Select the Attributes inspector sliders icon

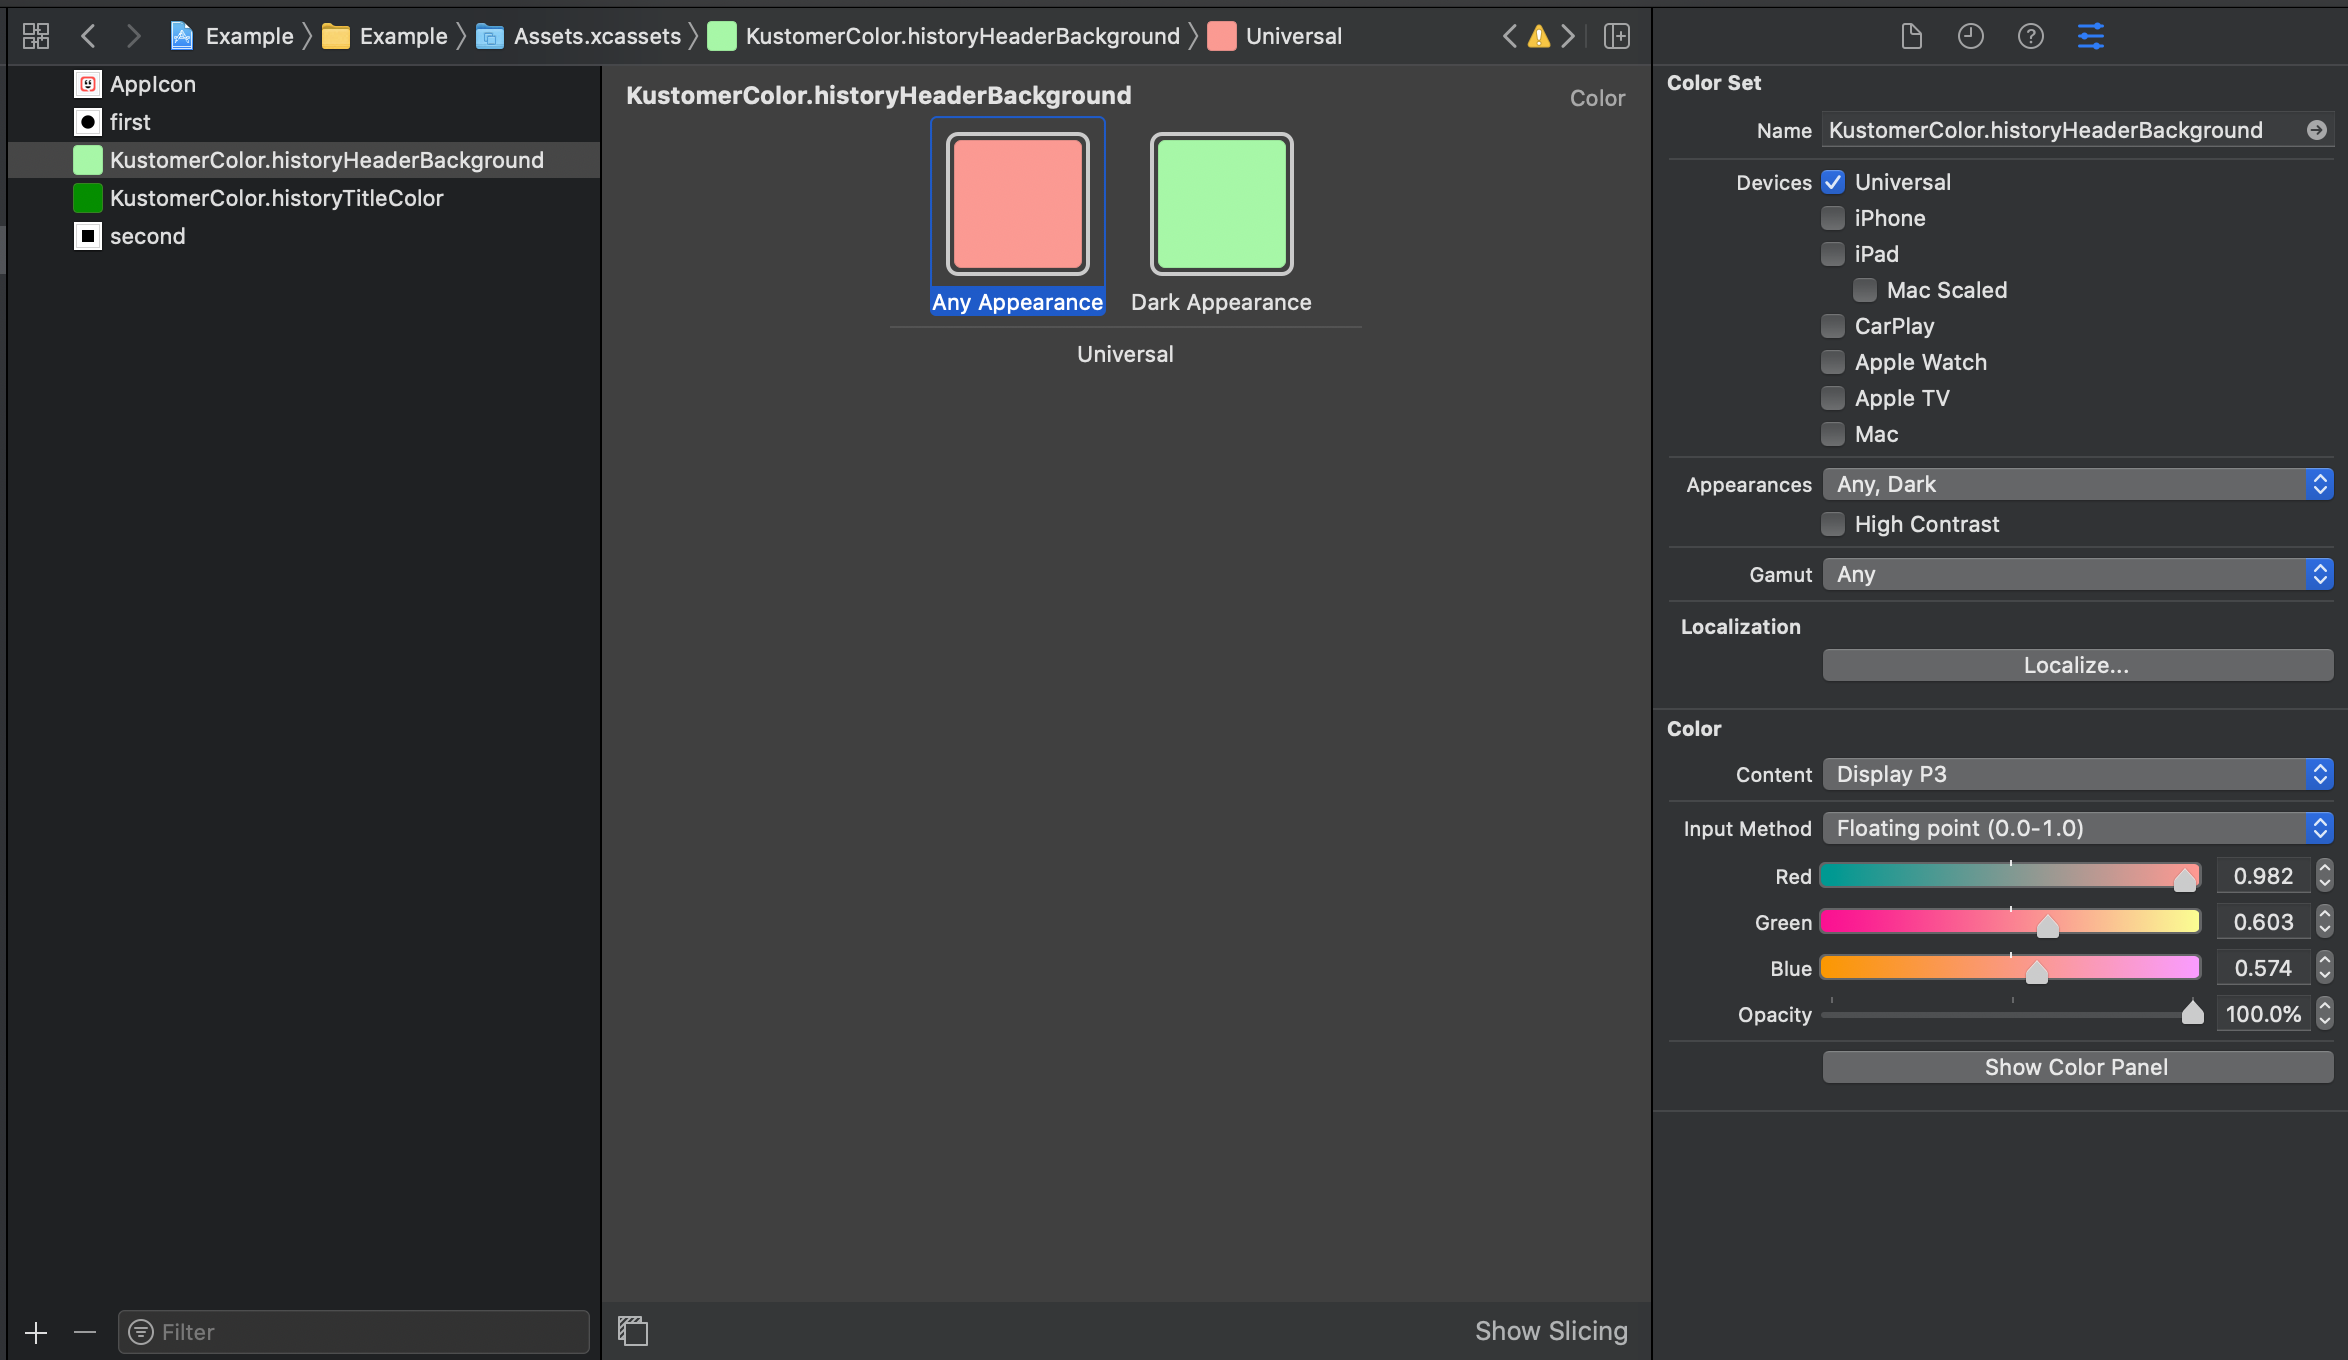coord(2090,36)
